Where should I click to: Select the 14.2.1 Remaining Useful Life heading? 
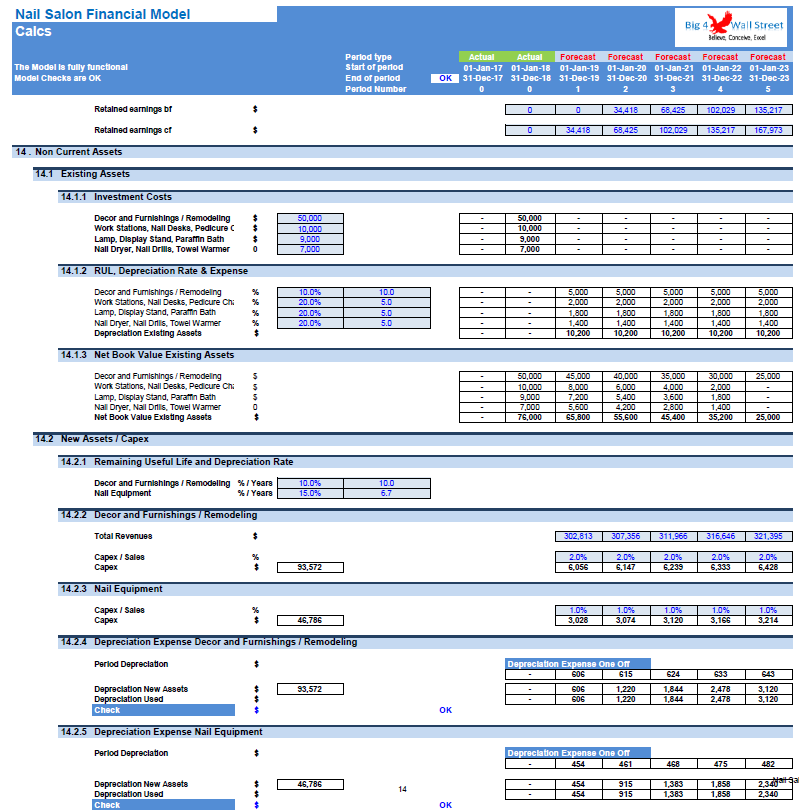point(425,462)
